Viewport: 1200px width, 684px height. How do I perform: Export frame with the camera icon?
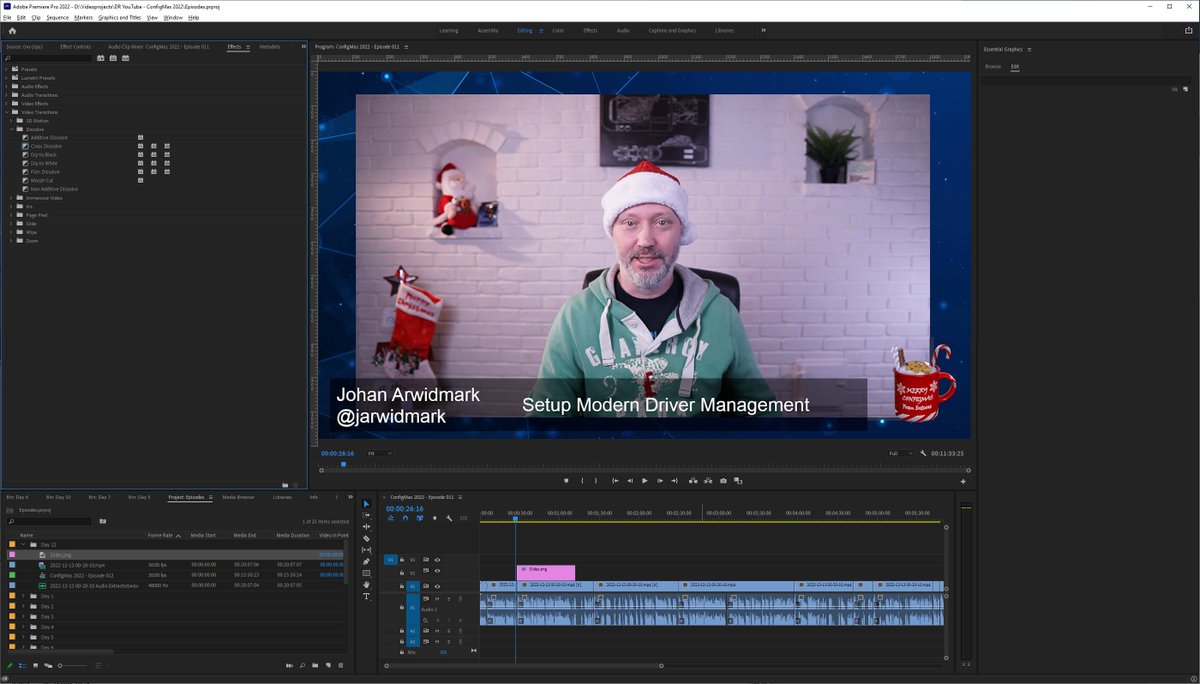pos(723,481)
